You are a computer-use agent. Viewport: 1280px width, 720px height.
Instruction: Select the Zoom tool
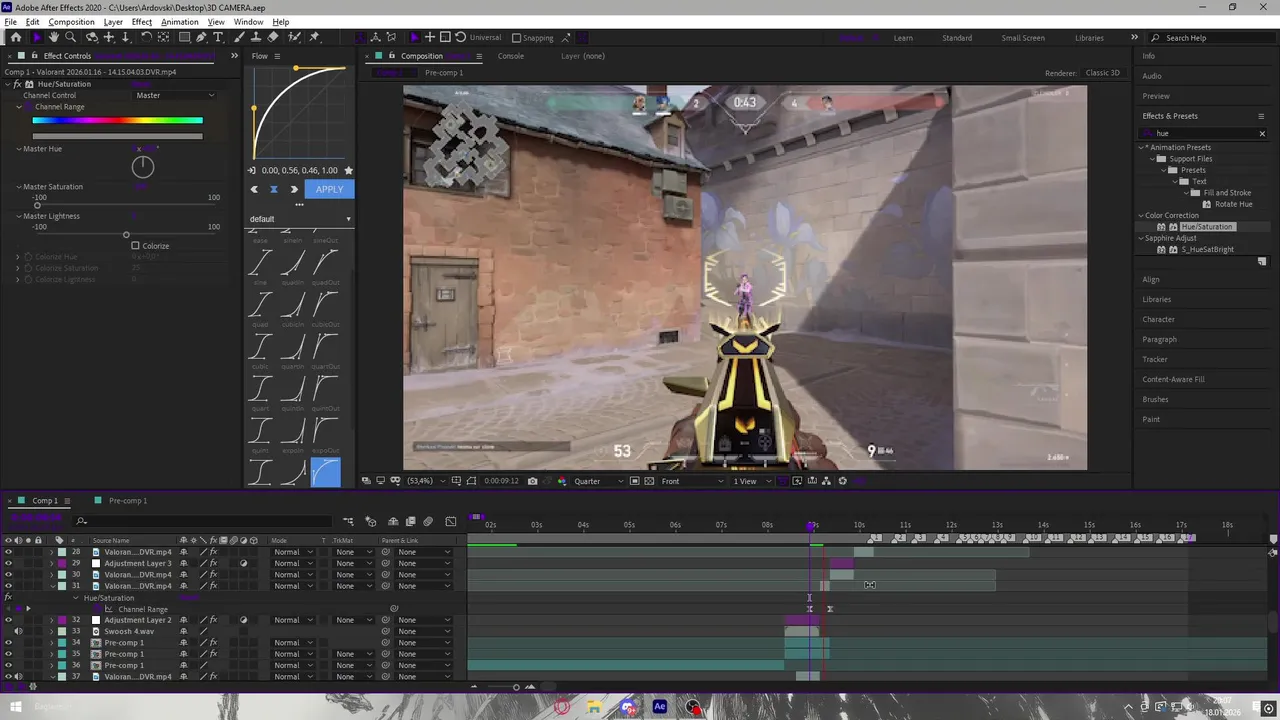click(72, 38)
